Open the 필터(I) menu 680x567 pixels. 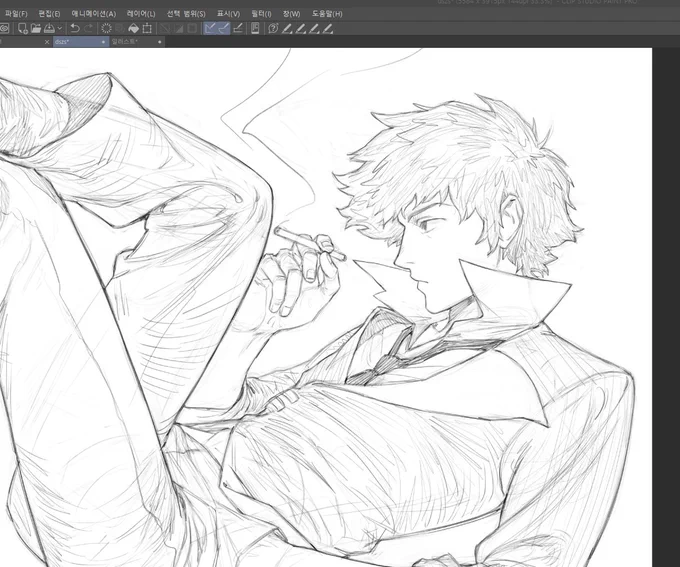click(x=261, y=14)
